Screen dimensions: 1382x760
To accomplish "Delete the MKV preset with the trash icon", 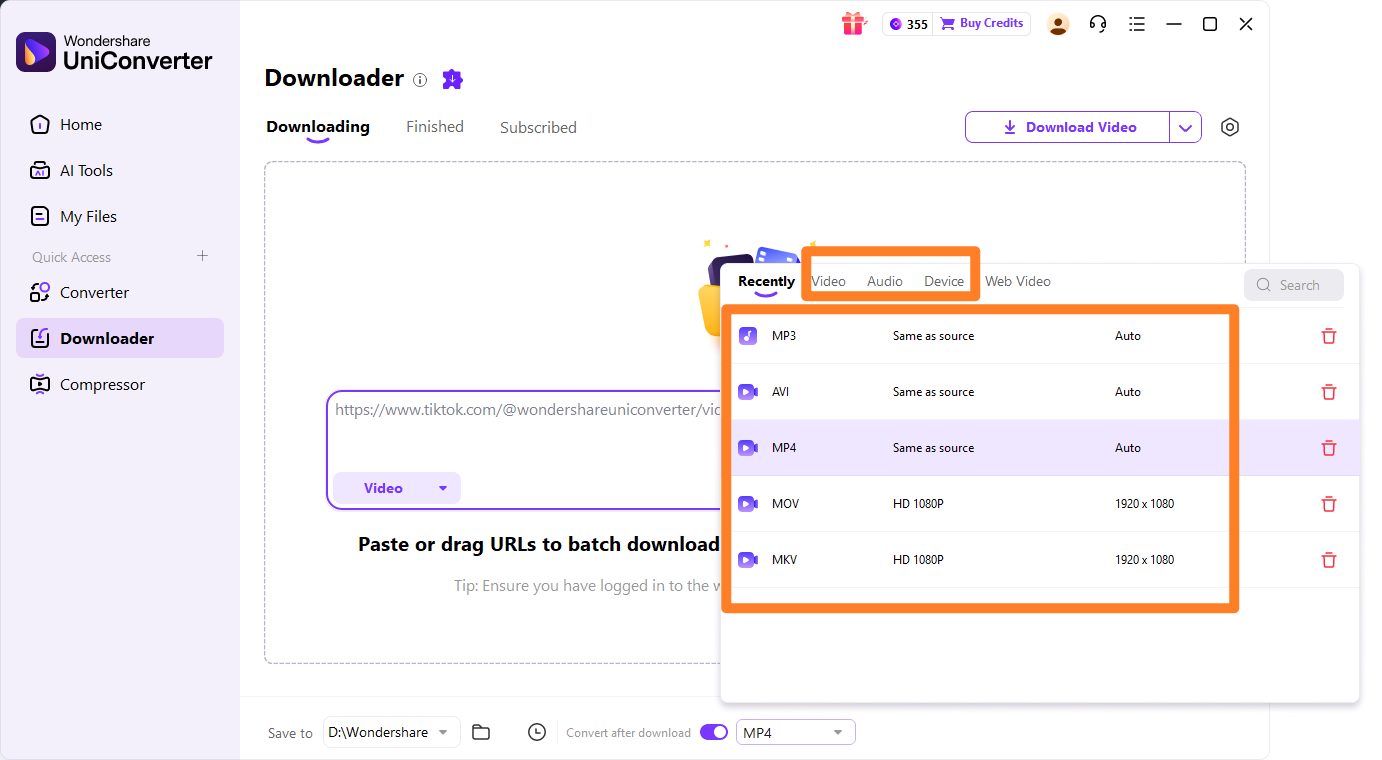I will [x=1329, y=559].
